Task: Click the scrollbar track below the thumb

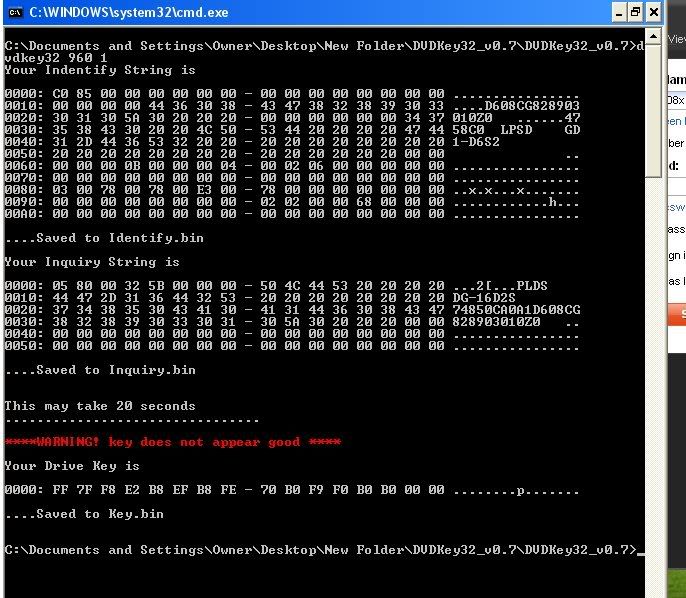Action: click(x=653, y=380)
